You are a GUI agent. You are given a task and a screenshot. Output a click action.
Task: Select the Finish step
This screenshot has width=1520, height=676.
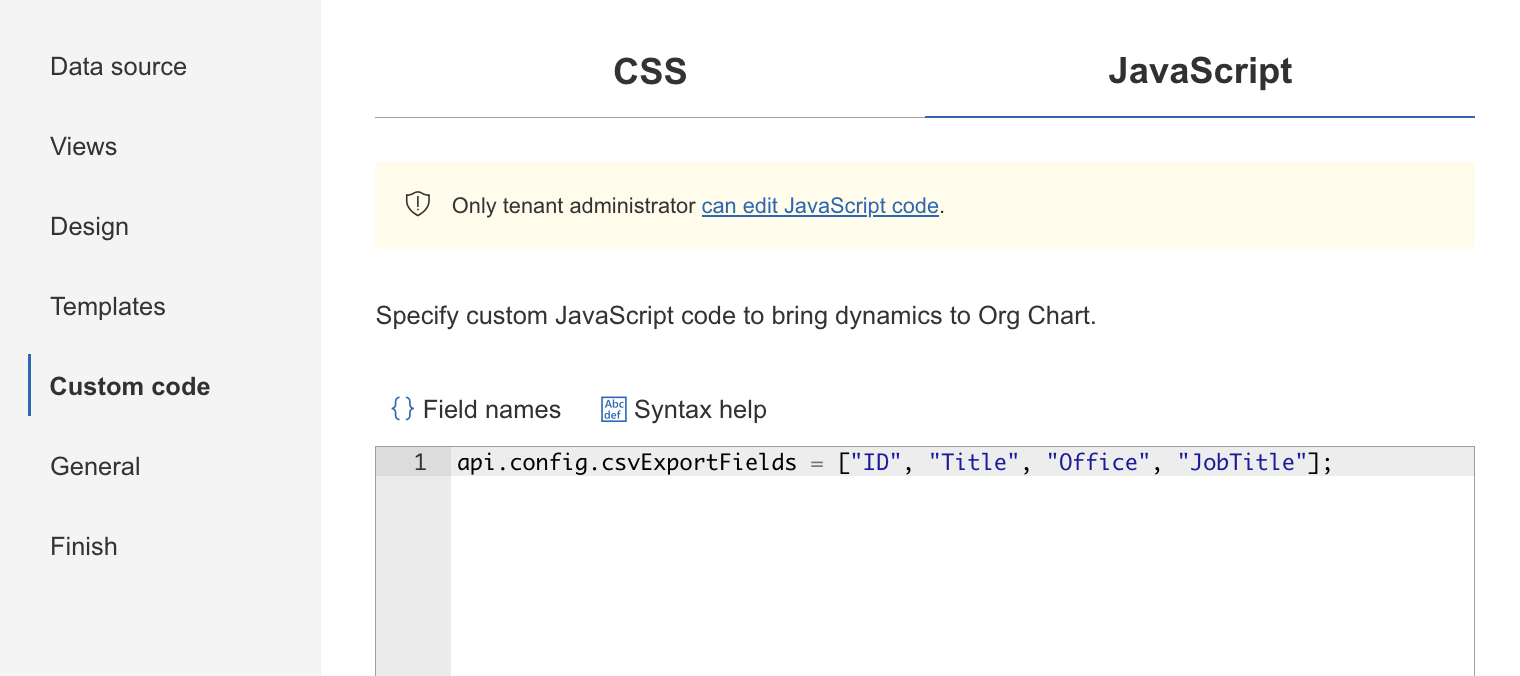(83, 546)
